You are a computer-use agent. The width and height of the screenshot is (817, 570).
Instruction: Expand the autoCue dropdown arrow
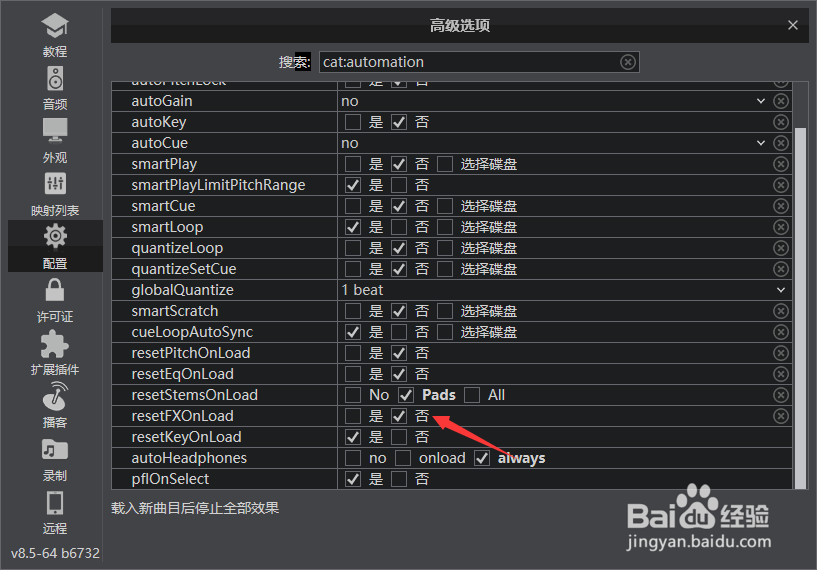click(761, 143)
